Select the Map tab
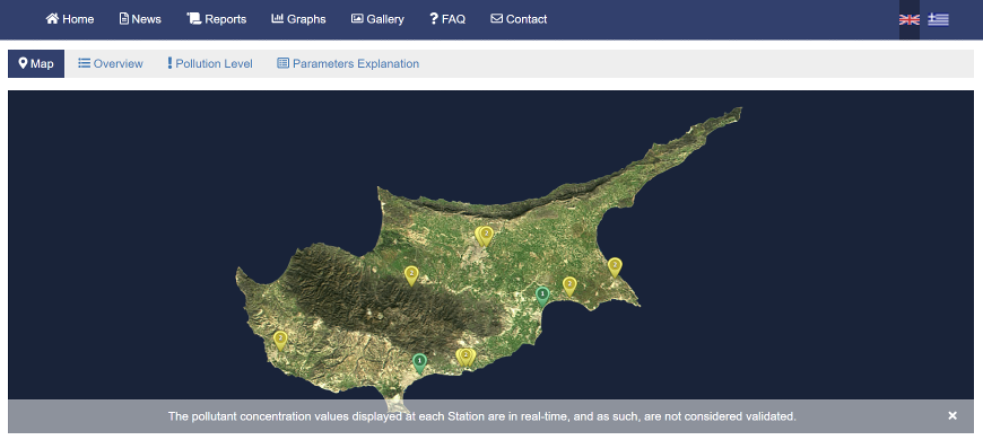Viewport: 985px width, 437px height. [x=36, y=64]
